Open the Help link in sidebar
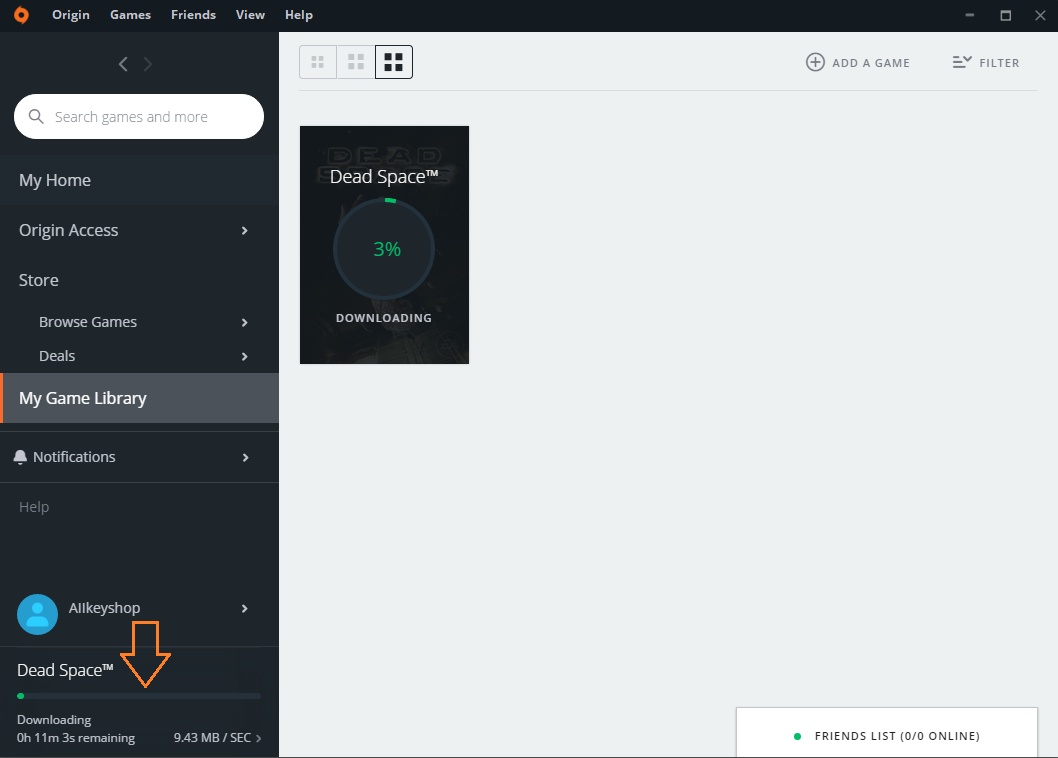Viewport: 1058px width, 758px height. [x=34, y=507]
